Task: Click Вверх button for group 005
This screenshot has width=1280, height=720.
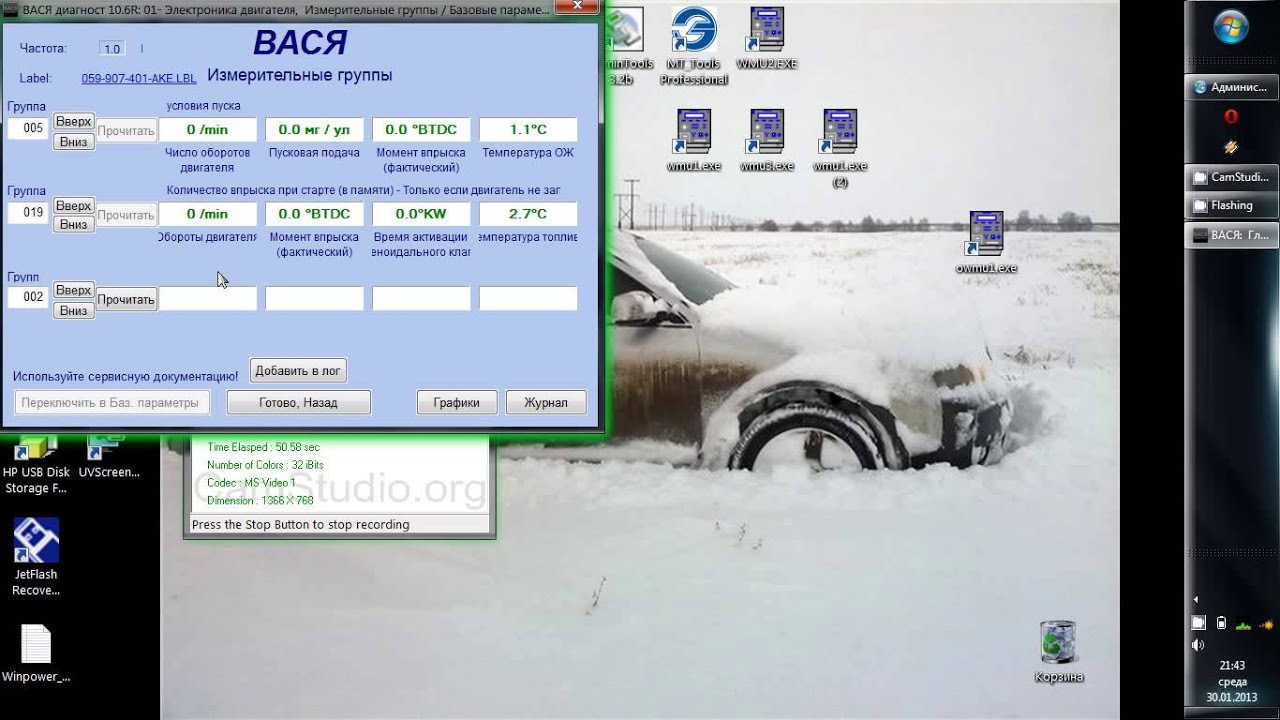Action: (x=74, y=121)
